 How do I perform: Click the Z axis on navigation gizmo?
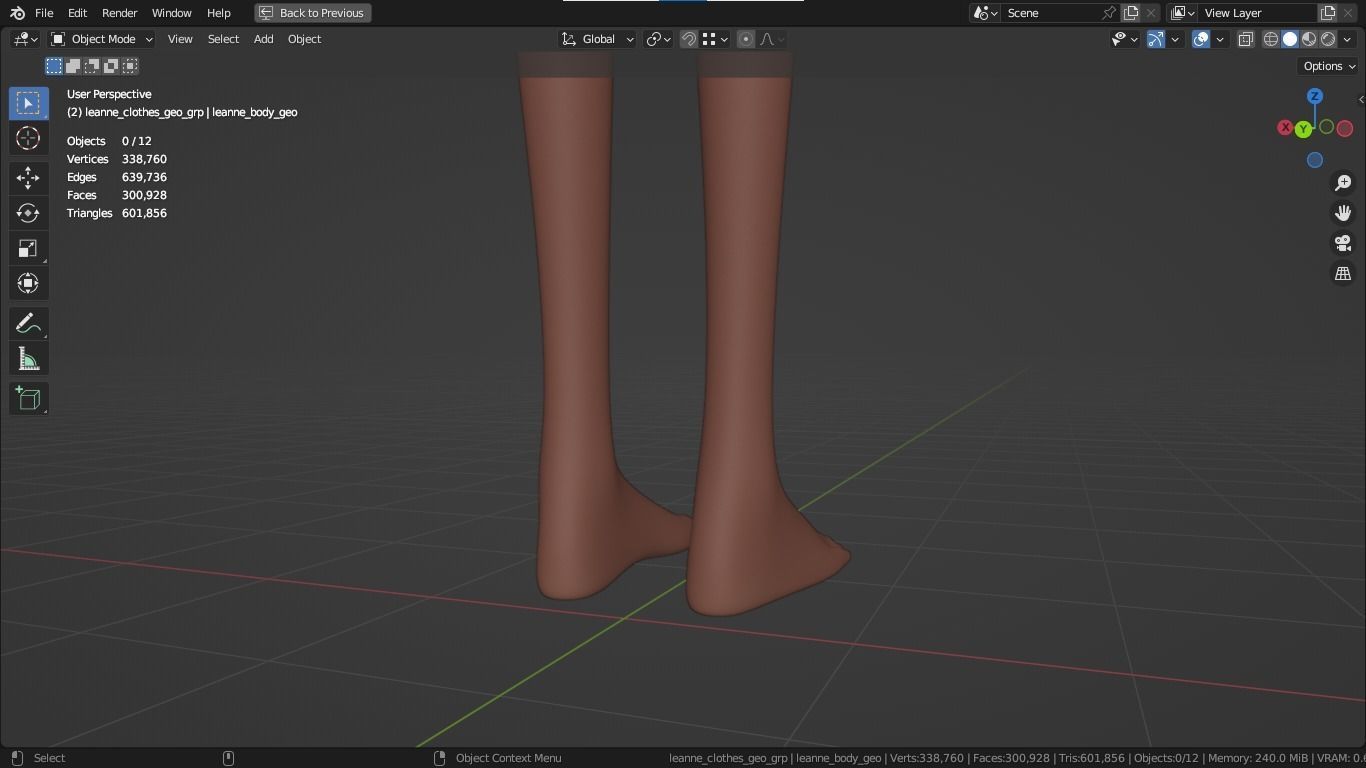1315,96
